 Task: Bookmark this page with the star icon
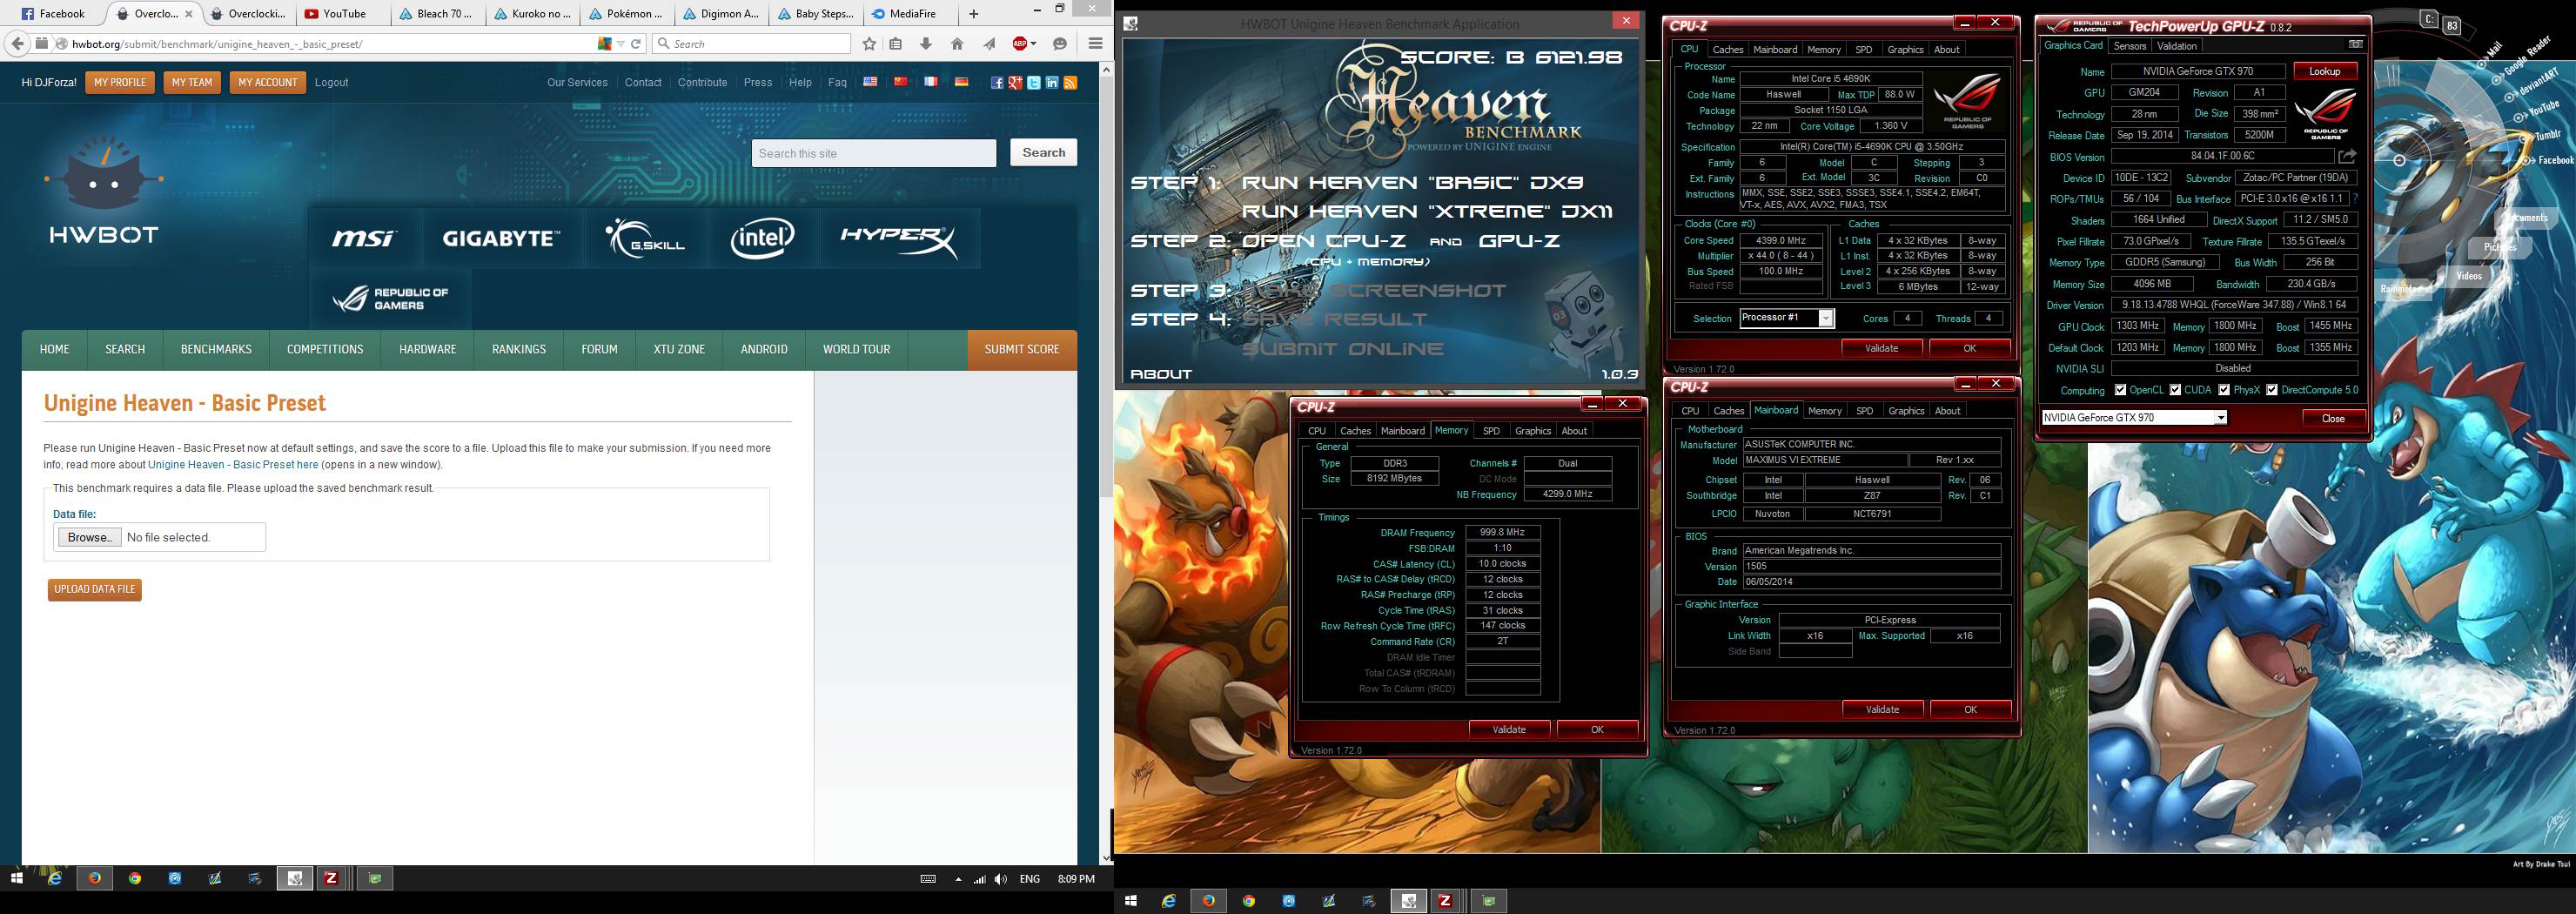pos(869,44)
